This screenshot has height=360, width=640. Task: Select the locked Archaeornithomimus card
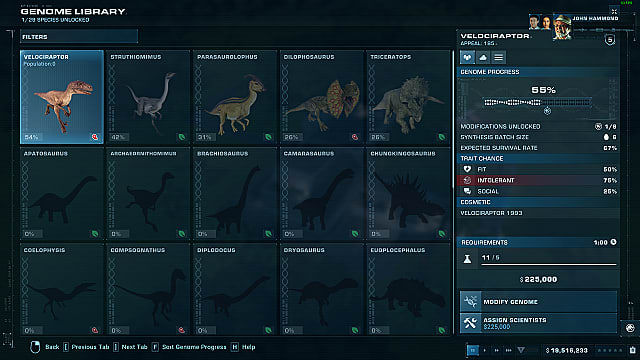tap(148, 193)
